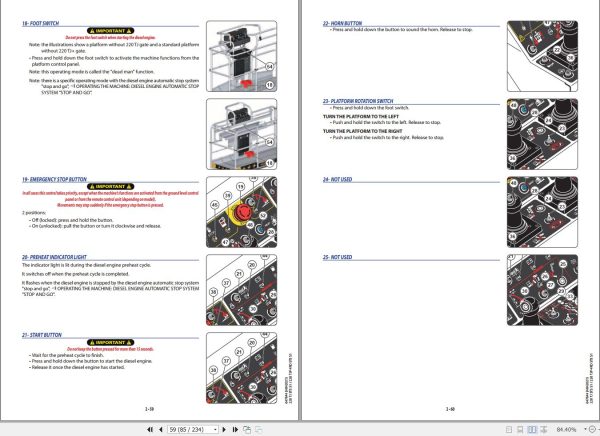Go to the first page
The image size is (600, 436).
(x=150, y=429)
